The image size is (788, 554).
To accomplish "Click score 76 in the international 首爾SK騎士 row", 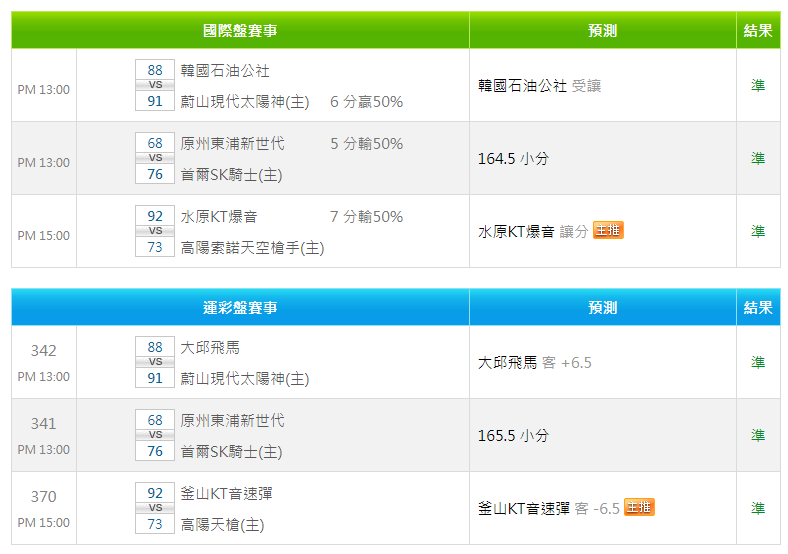I will click(155, 174).
